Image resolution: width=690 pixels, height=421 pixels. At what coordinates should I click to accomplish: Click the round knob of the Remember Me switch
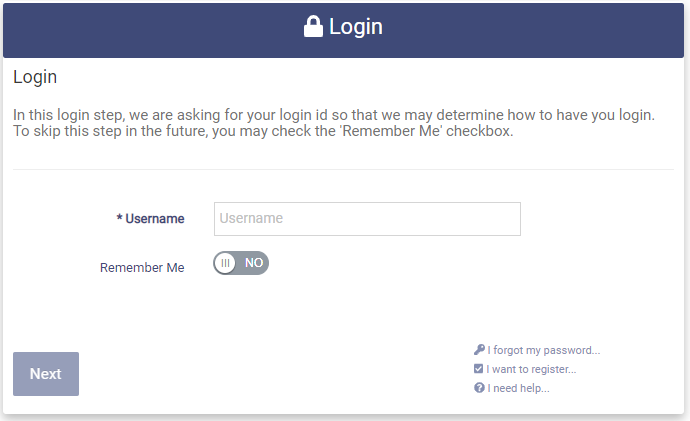[226, 263]
